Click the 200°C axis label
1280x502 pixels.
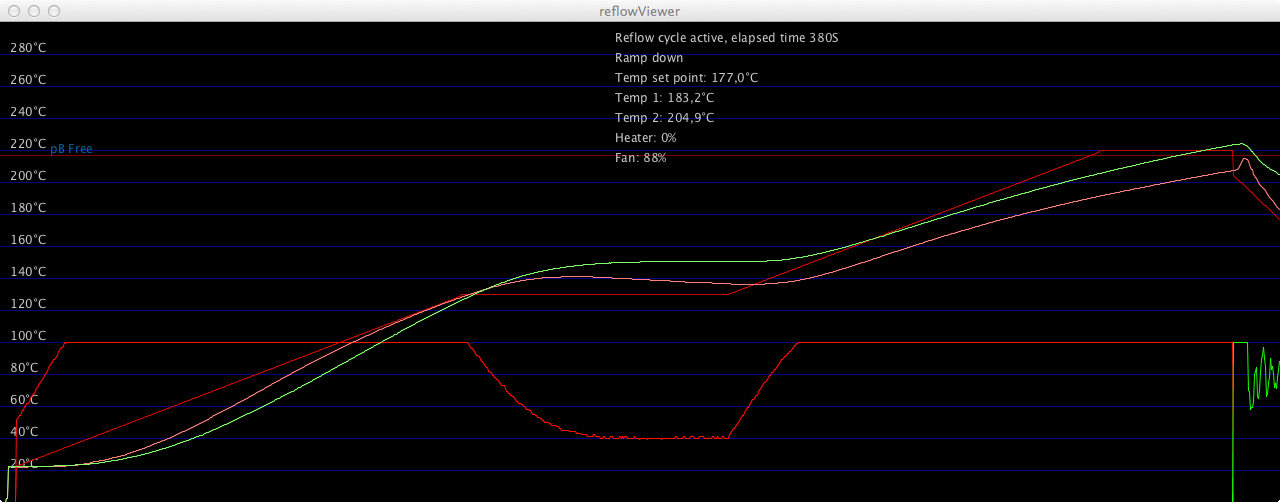click(28, 176)
